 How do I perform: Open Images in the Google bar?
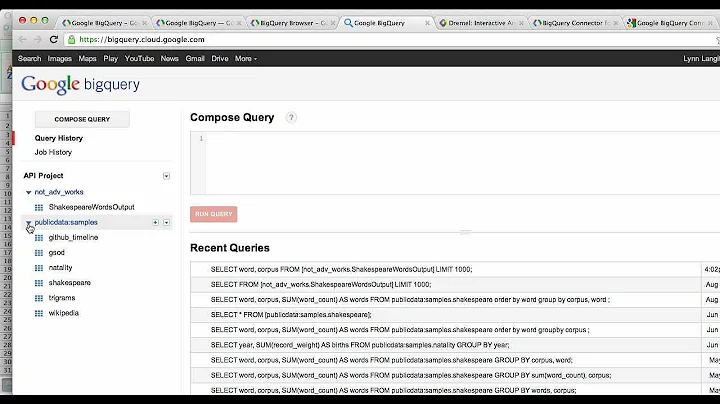(60, 59)
